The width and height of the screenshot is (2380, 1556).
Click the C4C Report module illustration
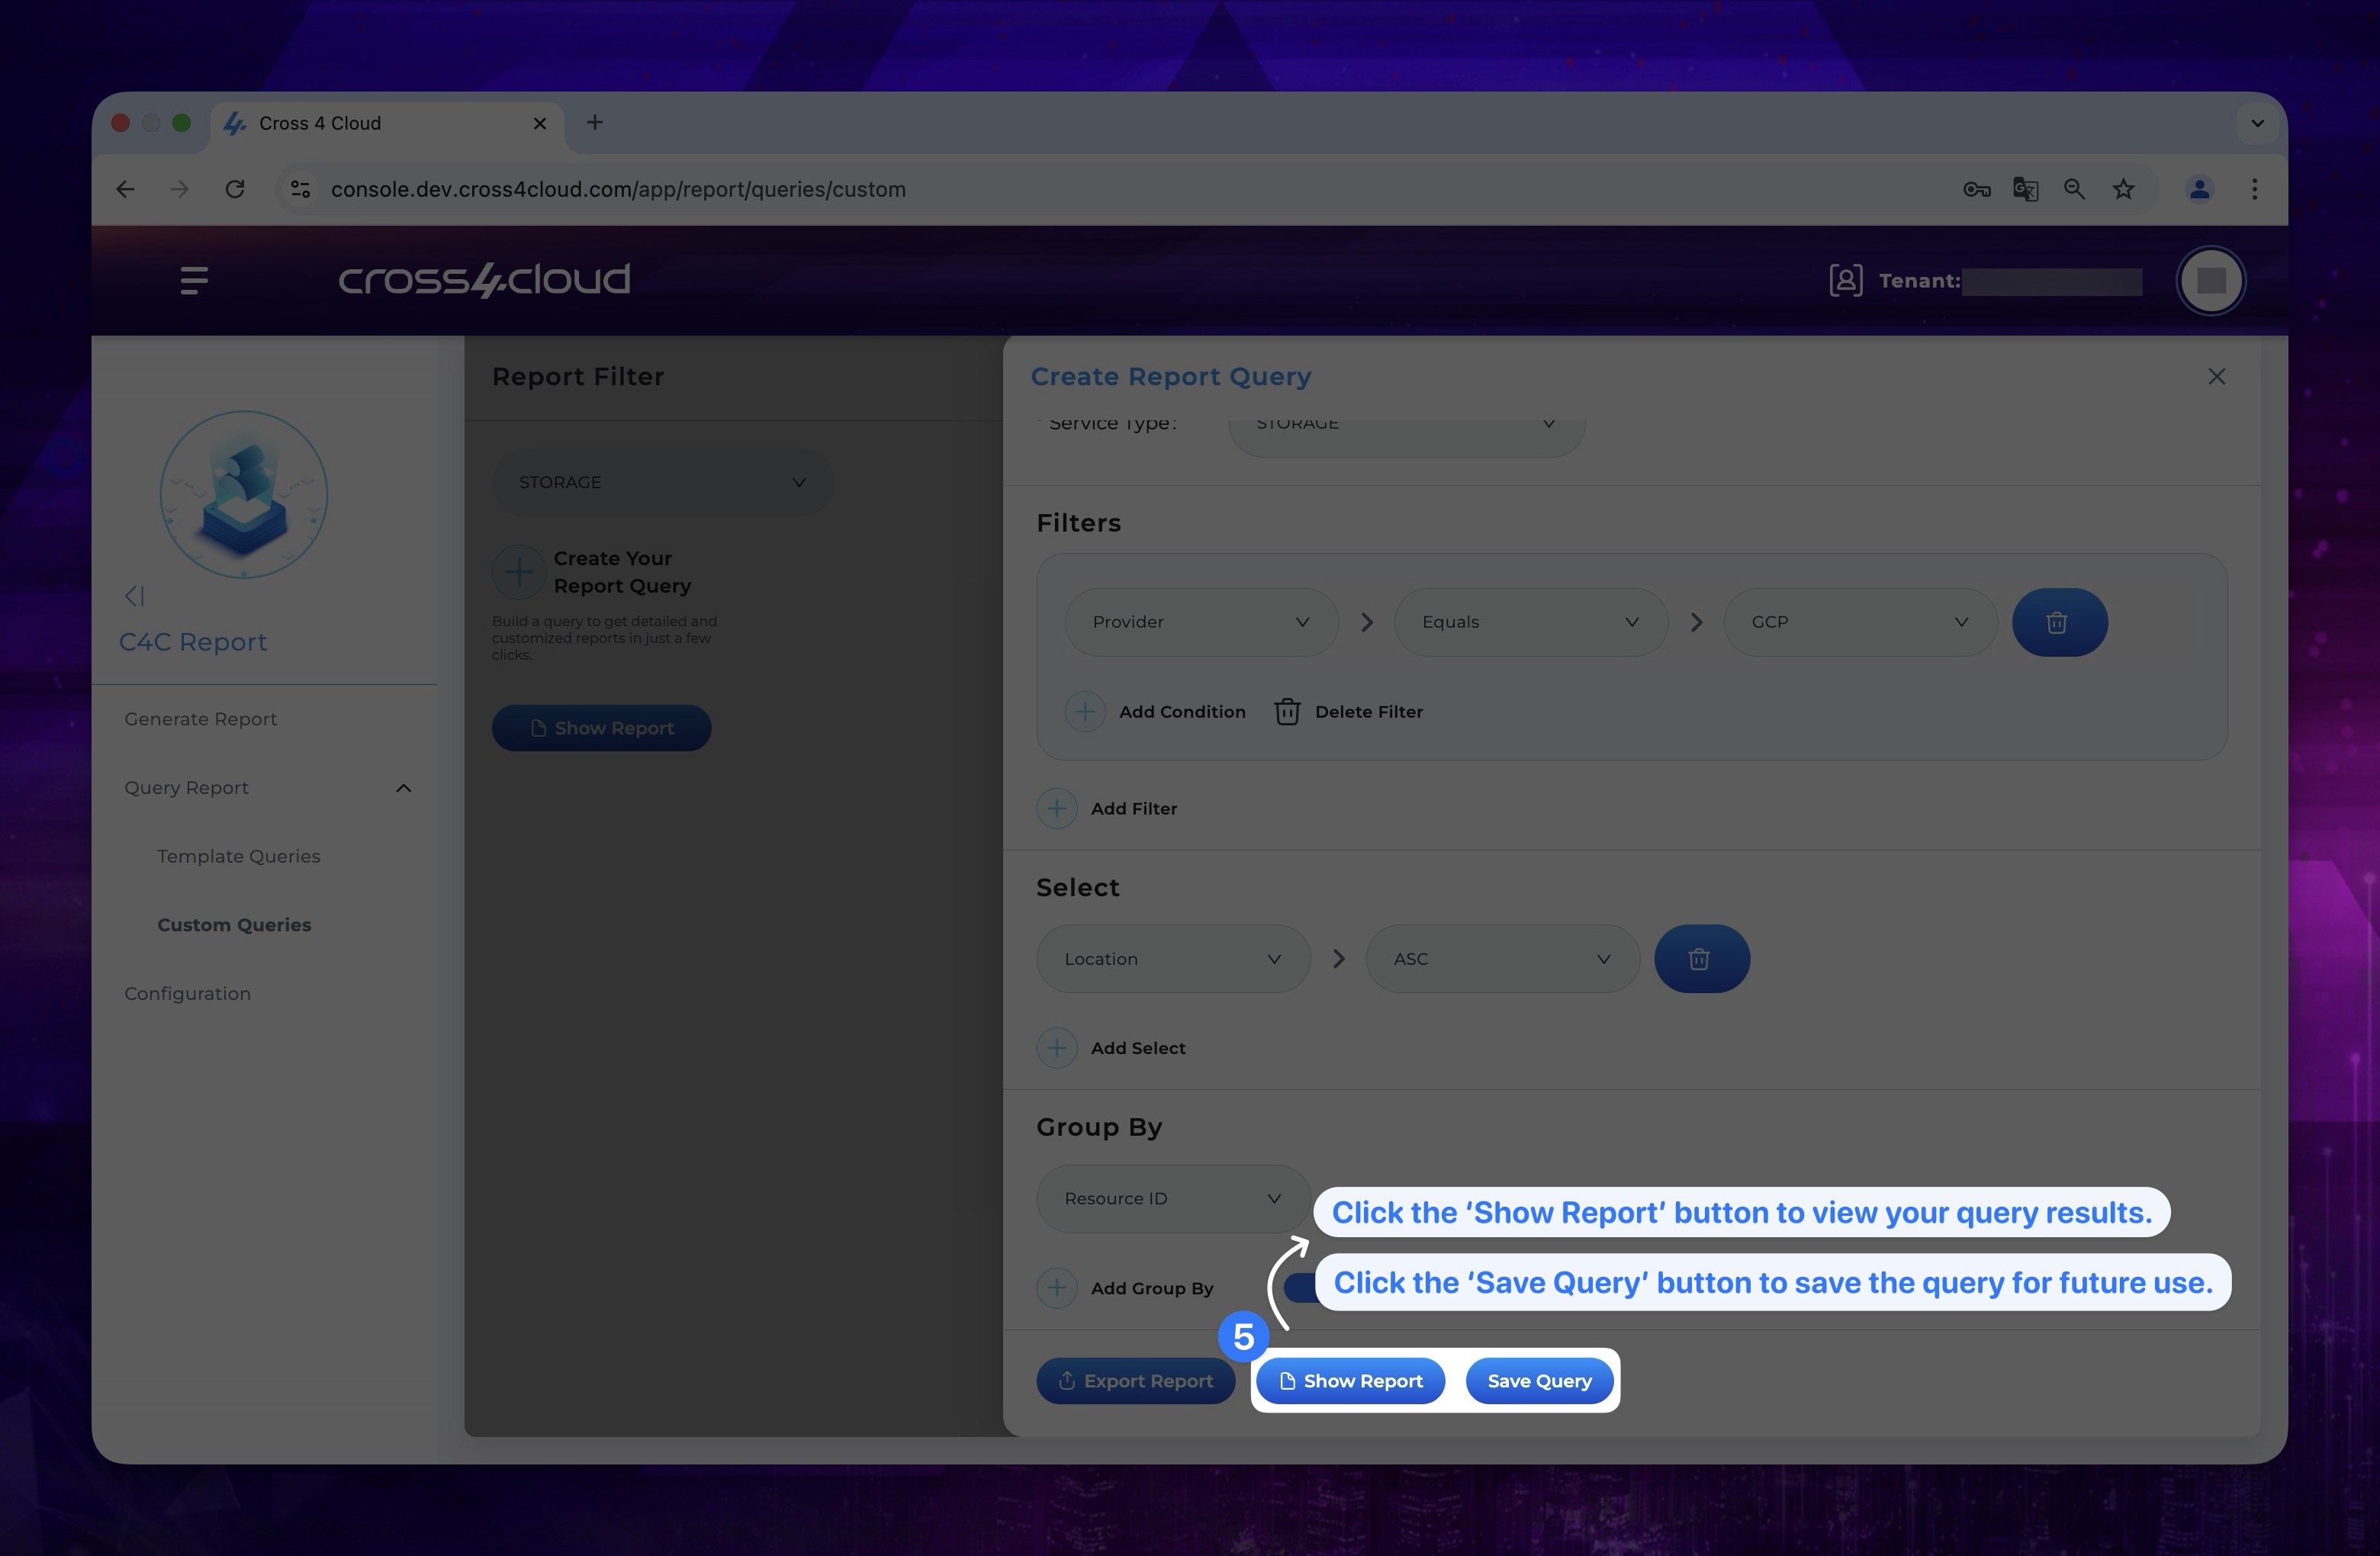(x=244, y=494)
